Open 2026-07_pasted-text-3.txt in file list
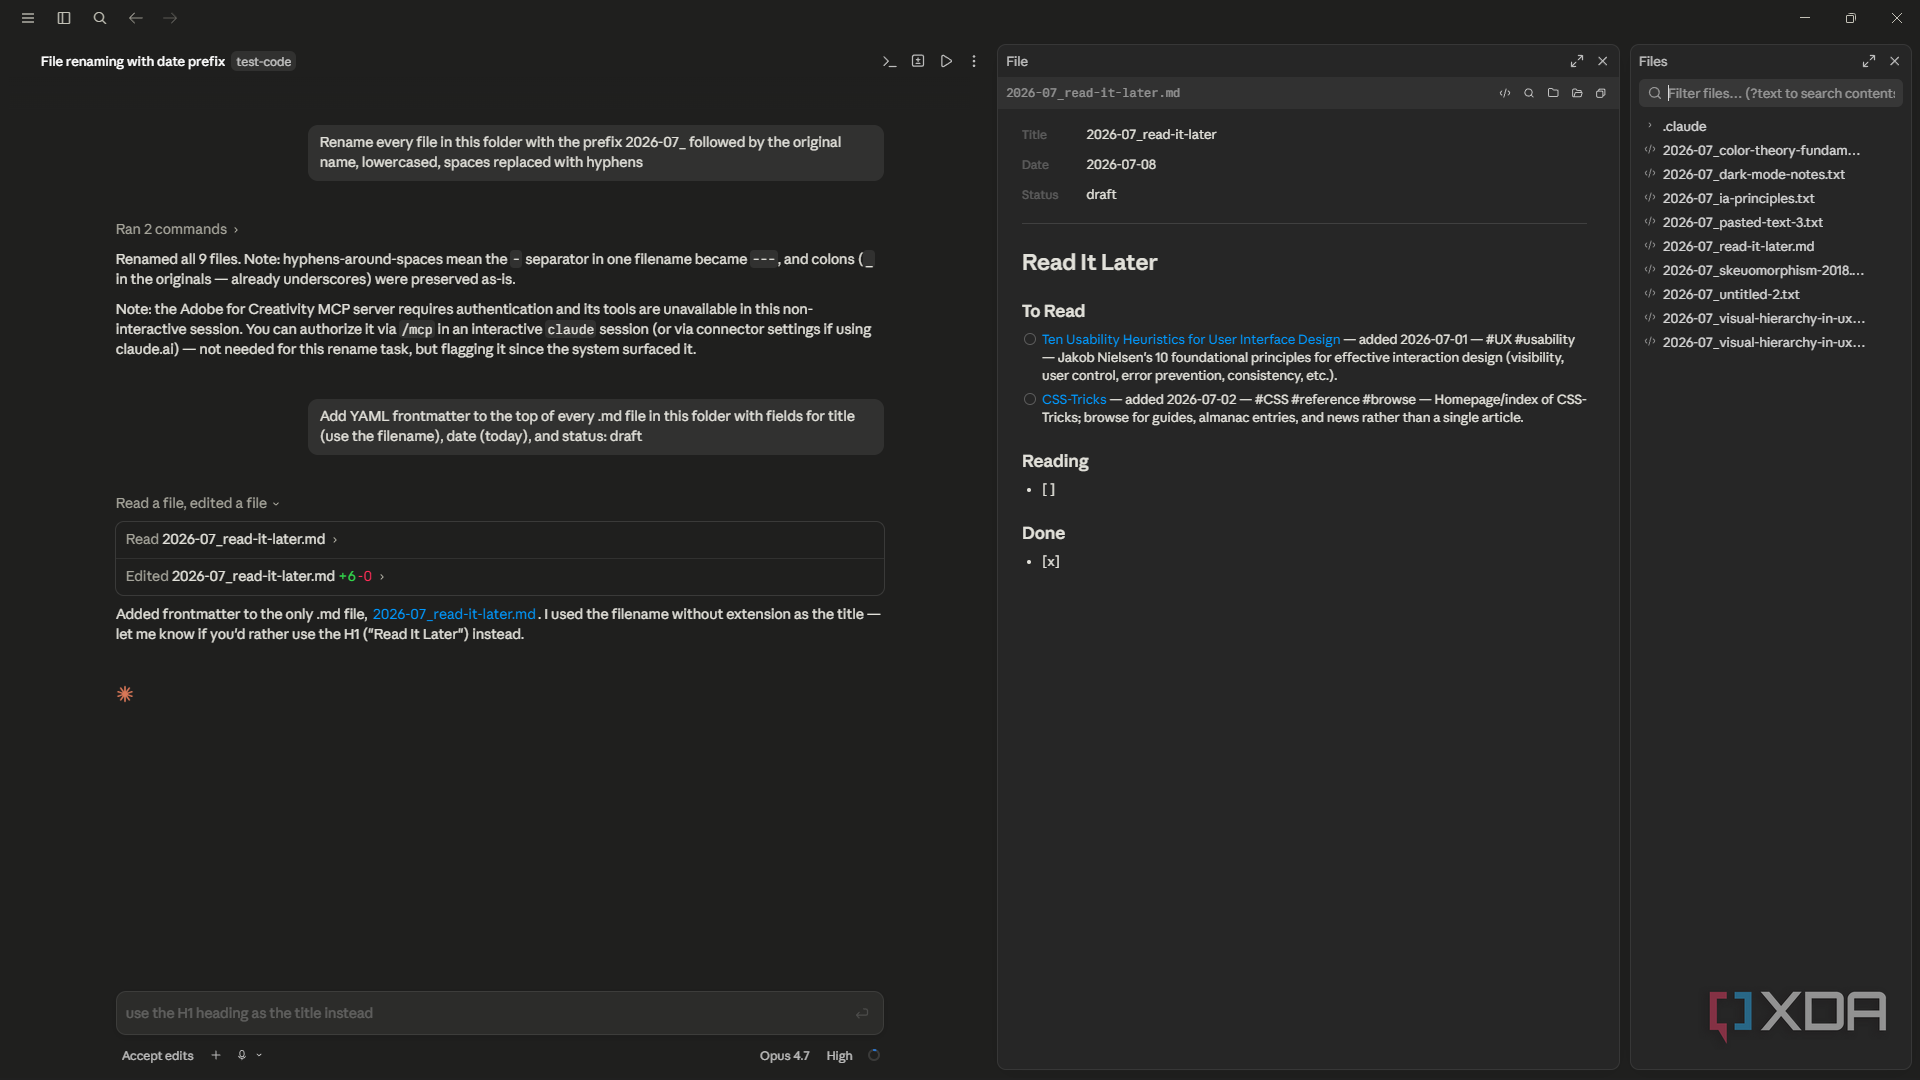 [x=1742, y=223]
